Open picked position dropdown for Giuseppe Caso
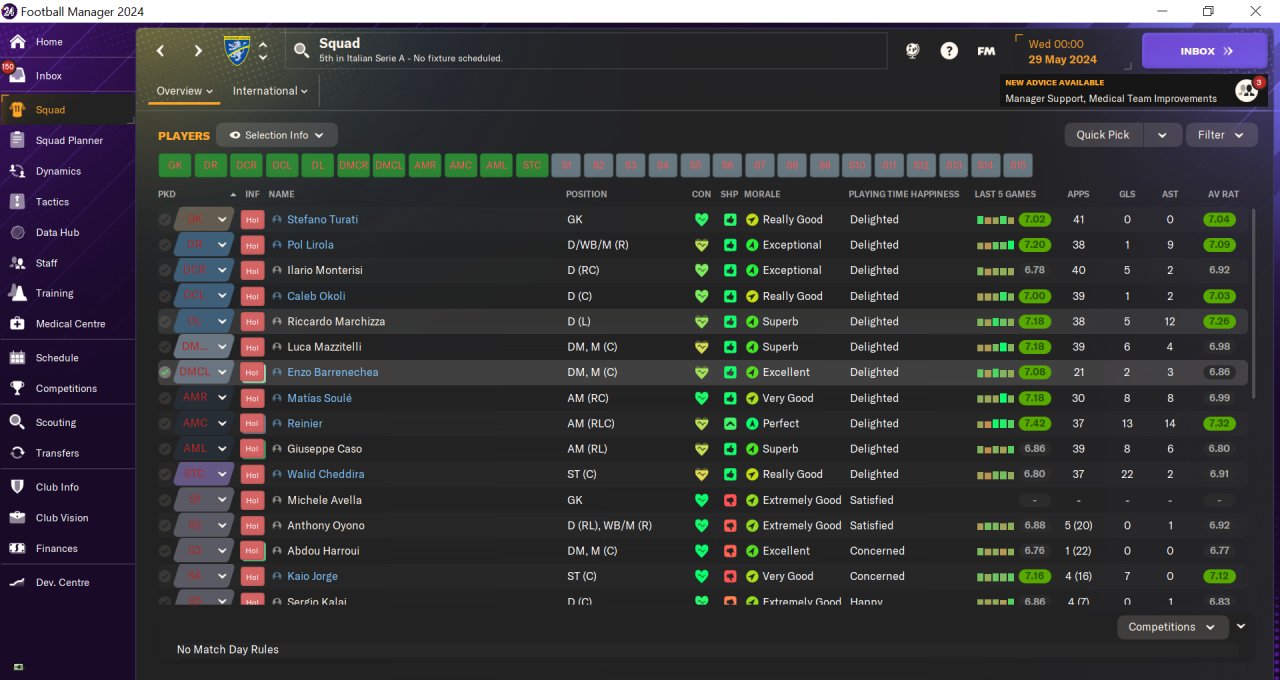 pyautogui.click(x=222, y=449)
